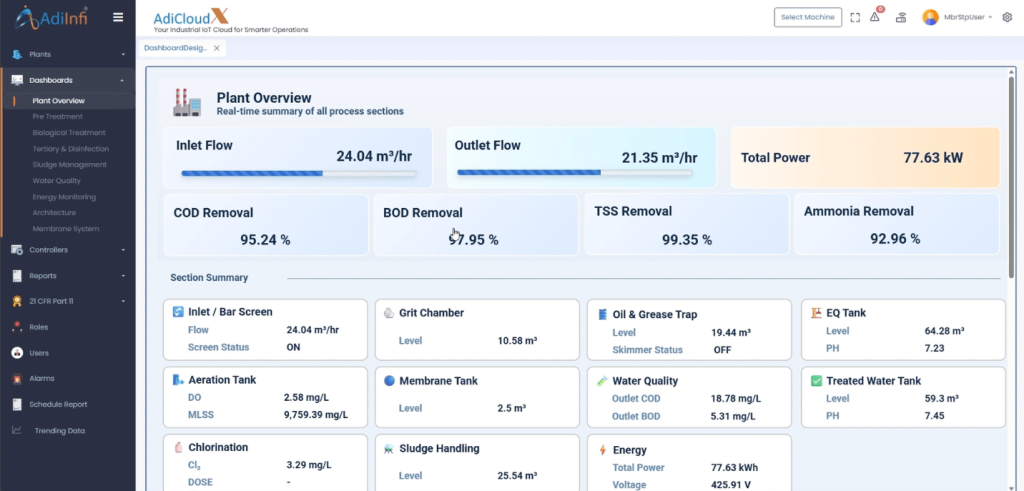Click the Chlorination card icon

click(178, 447)
